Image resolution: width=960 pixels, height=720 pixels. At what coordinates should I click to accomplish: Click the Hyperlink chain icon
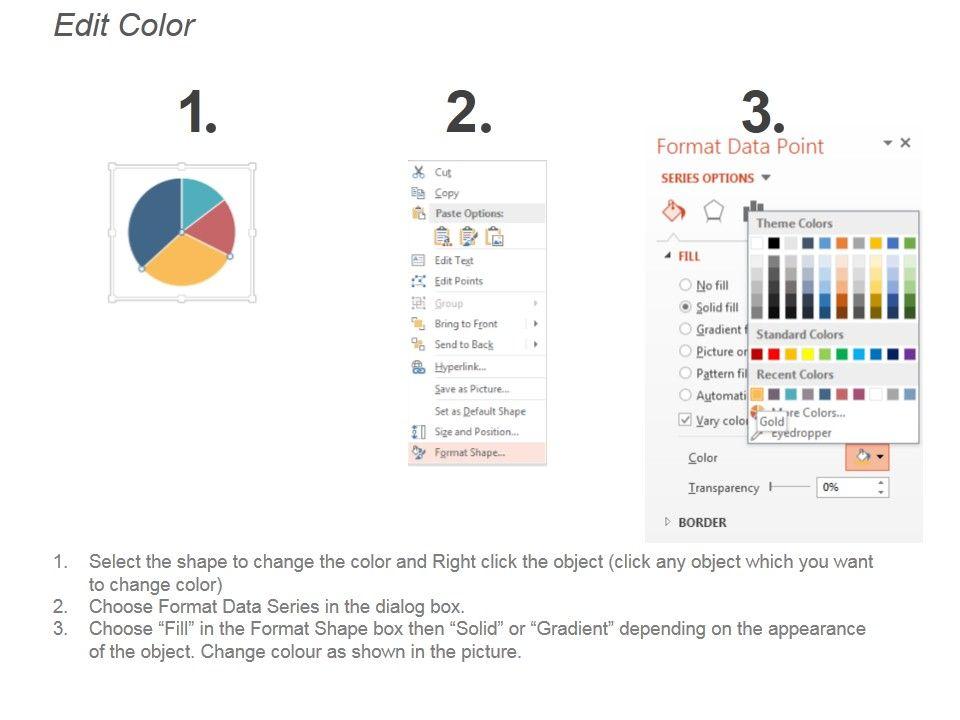tap(419, 367)
